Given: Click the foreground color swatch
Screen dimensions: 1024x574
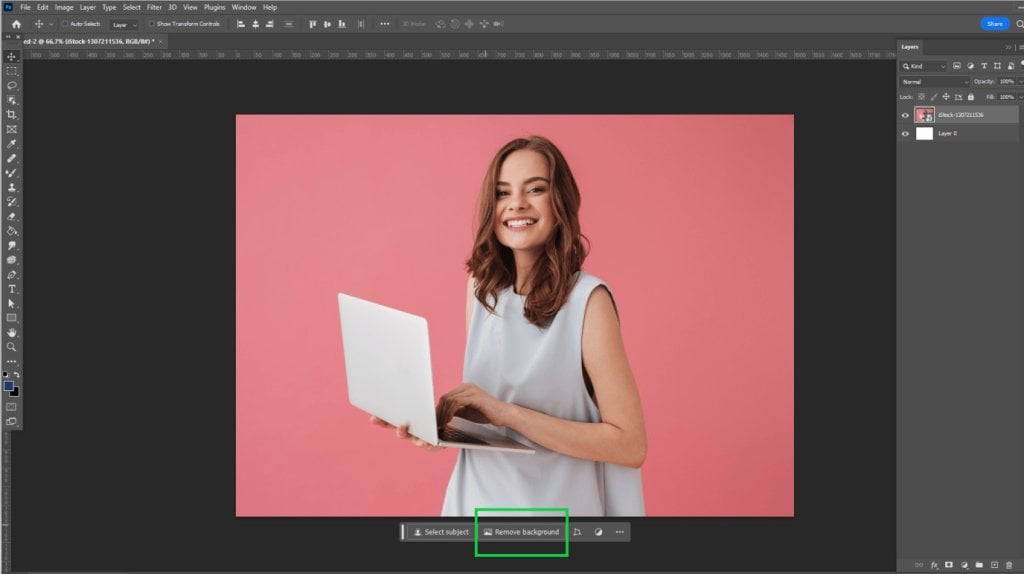Looking at the screenshot, I should coord(8,387).
